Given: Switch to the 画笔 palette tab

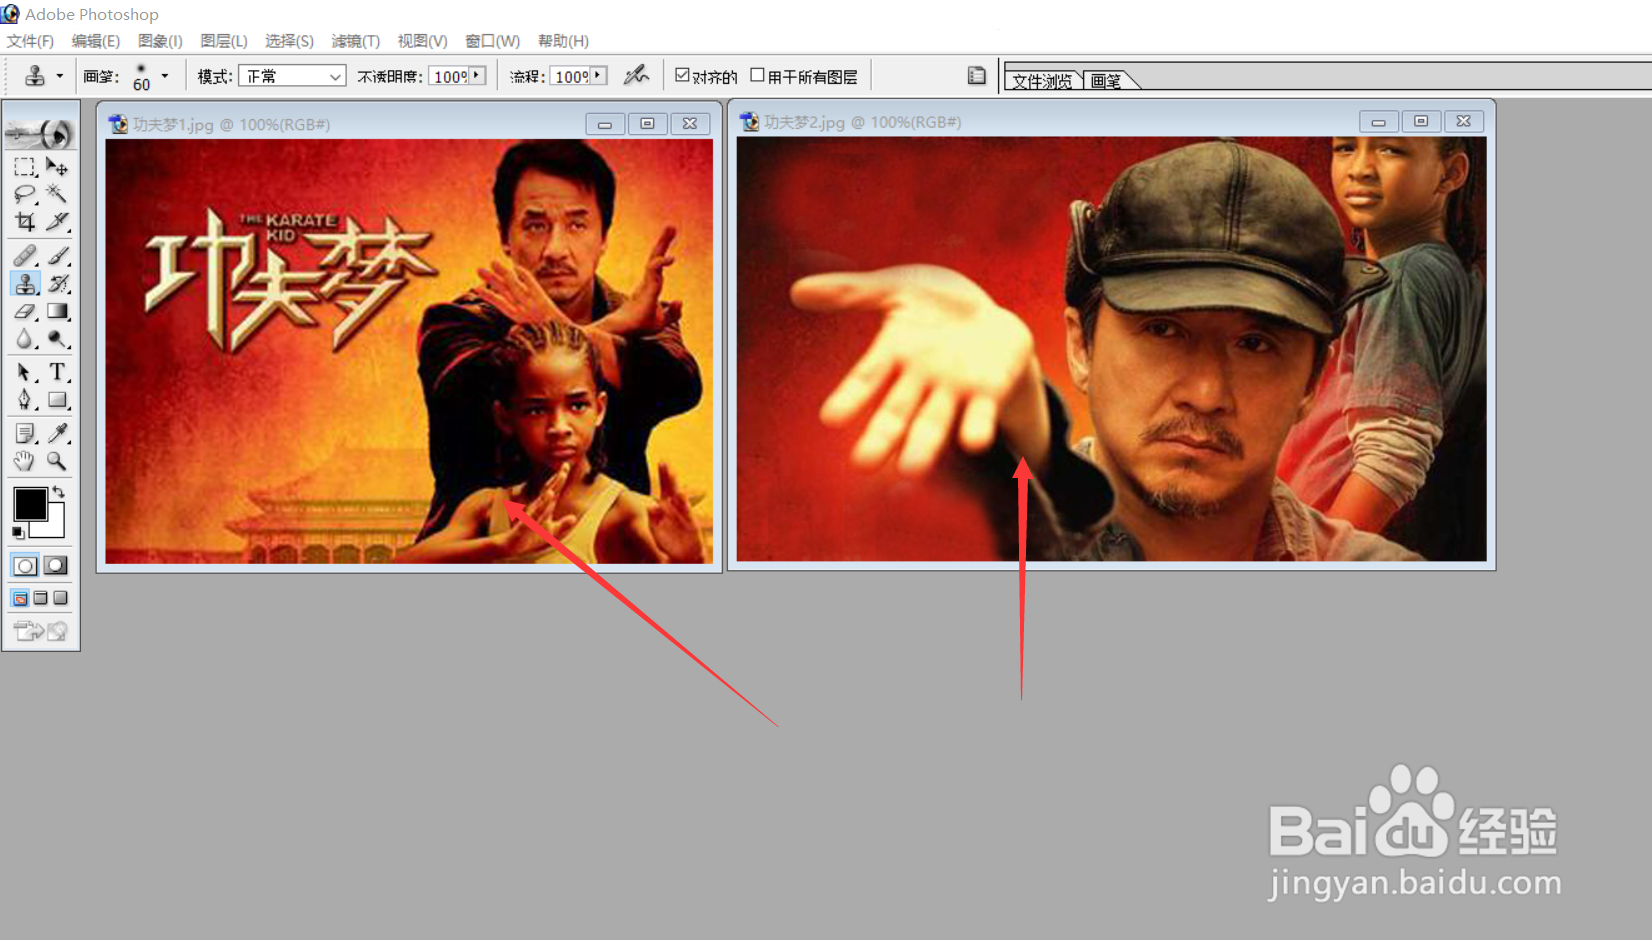Looking at the screenshot, I should point(1106,81).
